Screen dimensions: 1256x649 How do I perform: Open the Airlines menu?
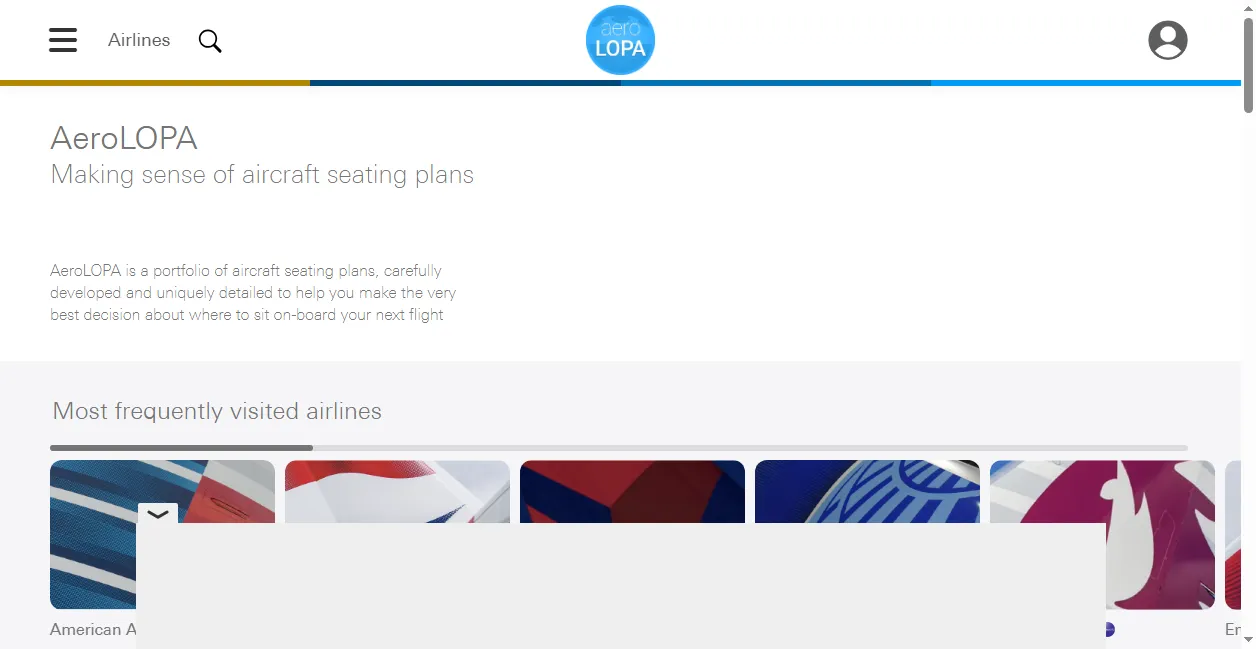(x=139, y=40)
